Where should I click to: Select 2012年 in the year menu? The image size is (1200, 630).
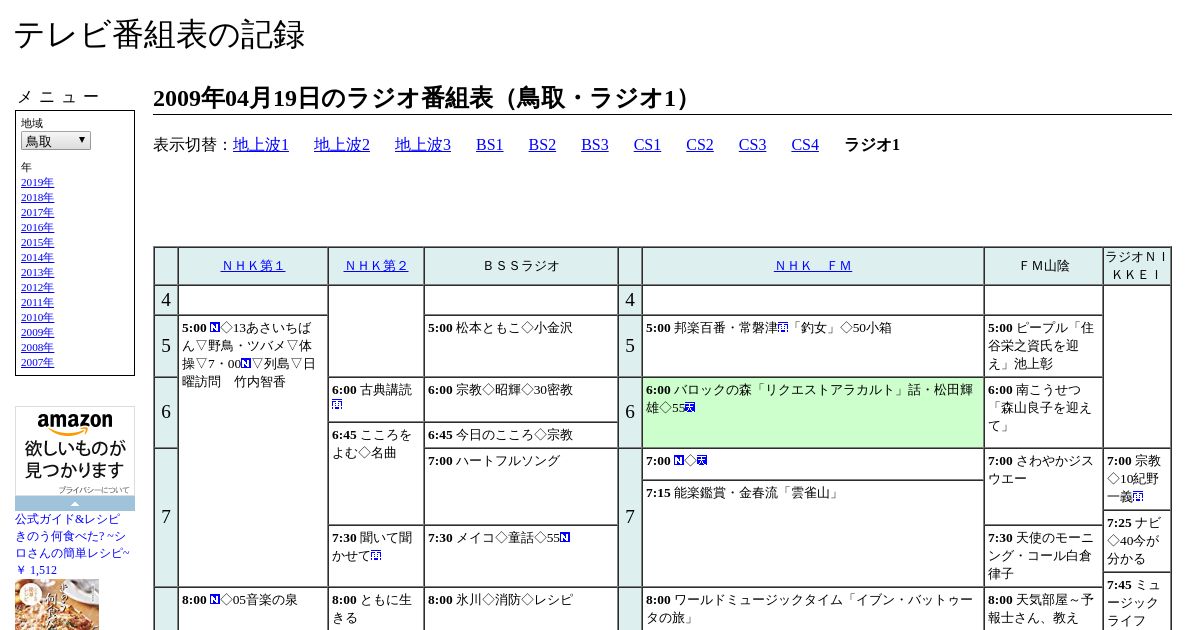[x=37, y=287]
